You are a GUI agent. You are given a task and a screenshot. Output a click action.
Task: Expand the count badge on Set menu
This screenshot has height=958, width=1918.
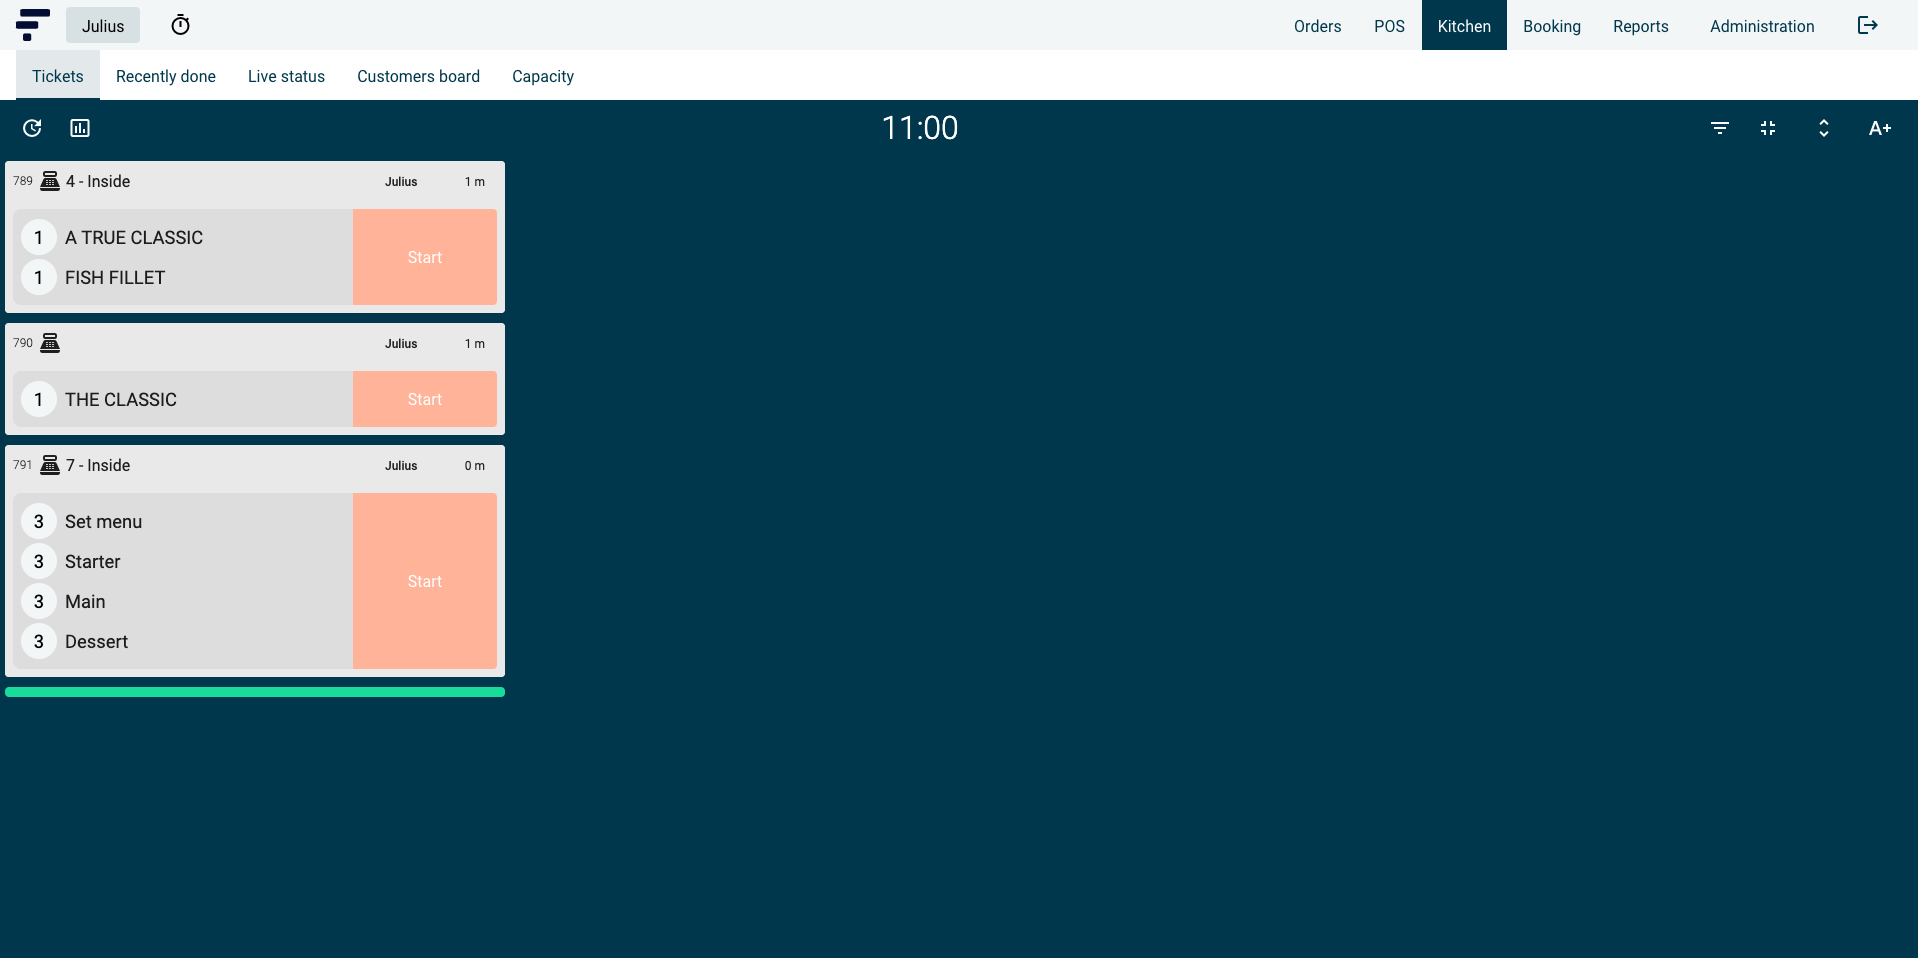38,521
